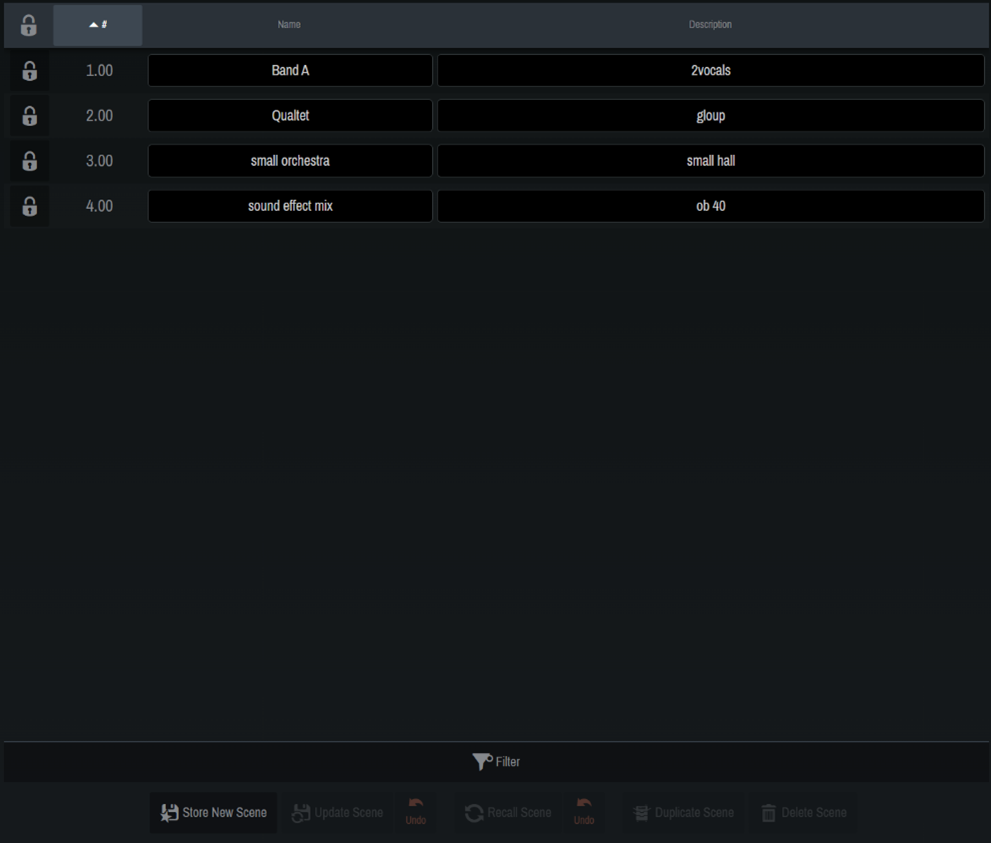Click the Recall Scene circular arrow icon
This screenshot has height=843, width=991.
point(473,812)
